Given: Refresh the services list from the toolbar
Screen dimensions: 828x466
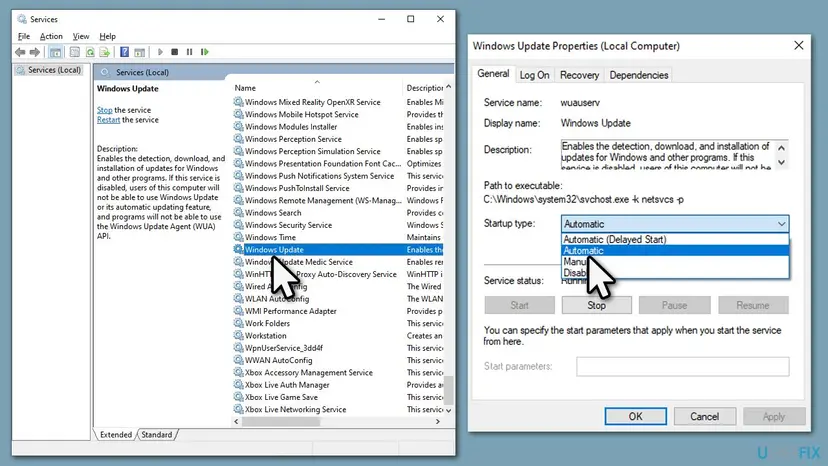Looking at the screenshot, I should (x=90, y=52).
